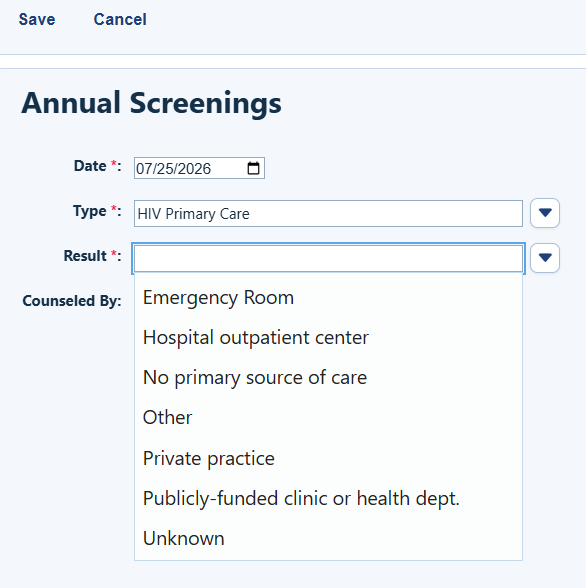Select Publicly-funded clinic or health dept.
The image size is (586, 588).
point(328,498)
